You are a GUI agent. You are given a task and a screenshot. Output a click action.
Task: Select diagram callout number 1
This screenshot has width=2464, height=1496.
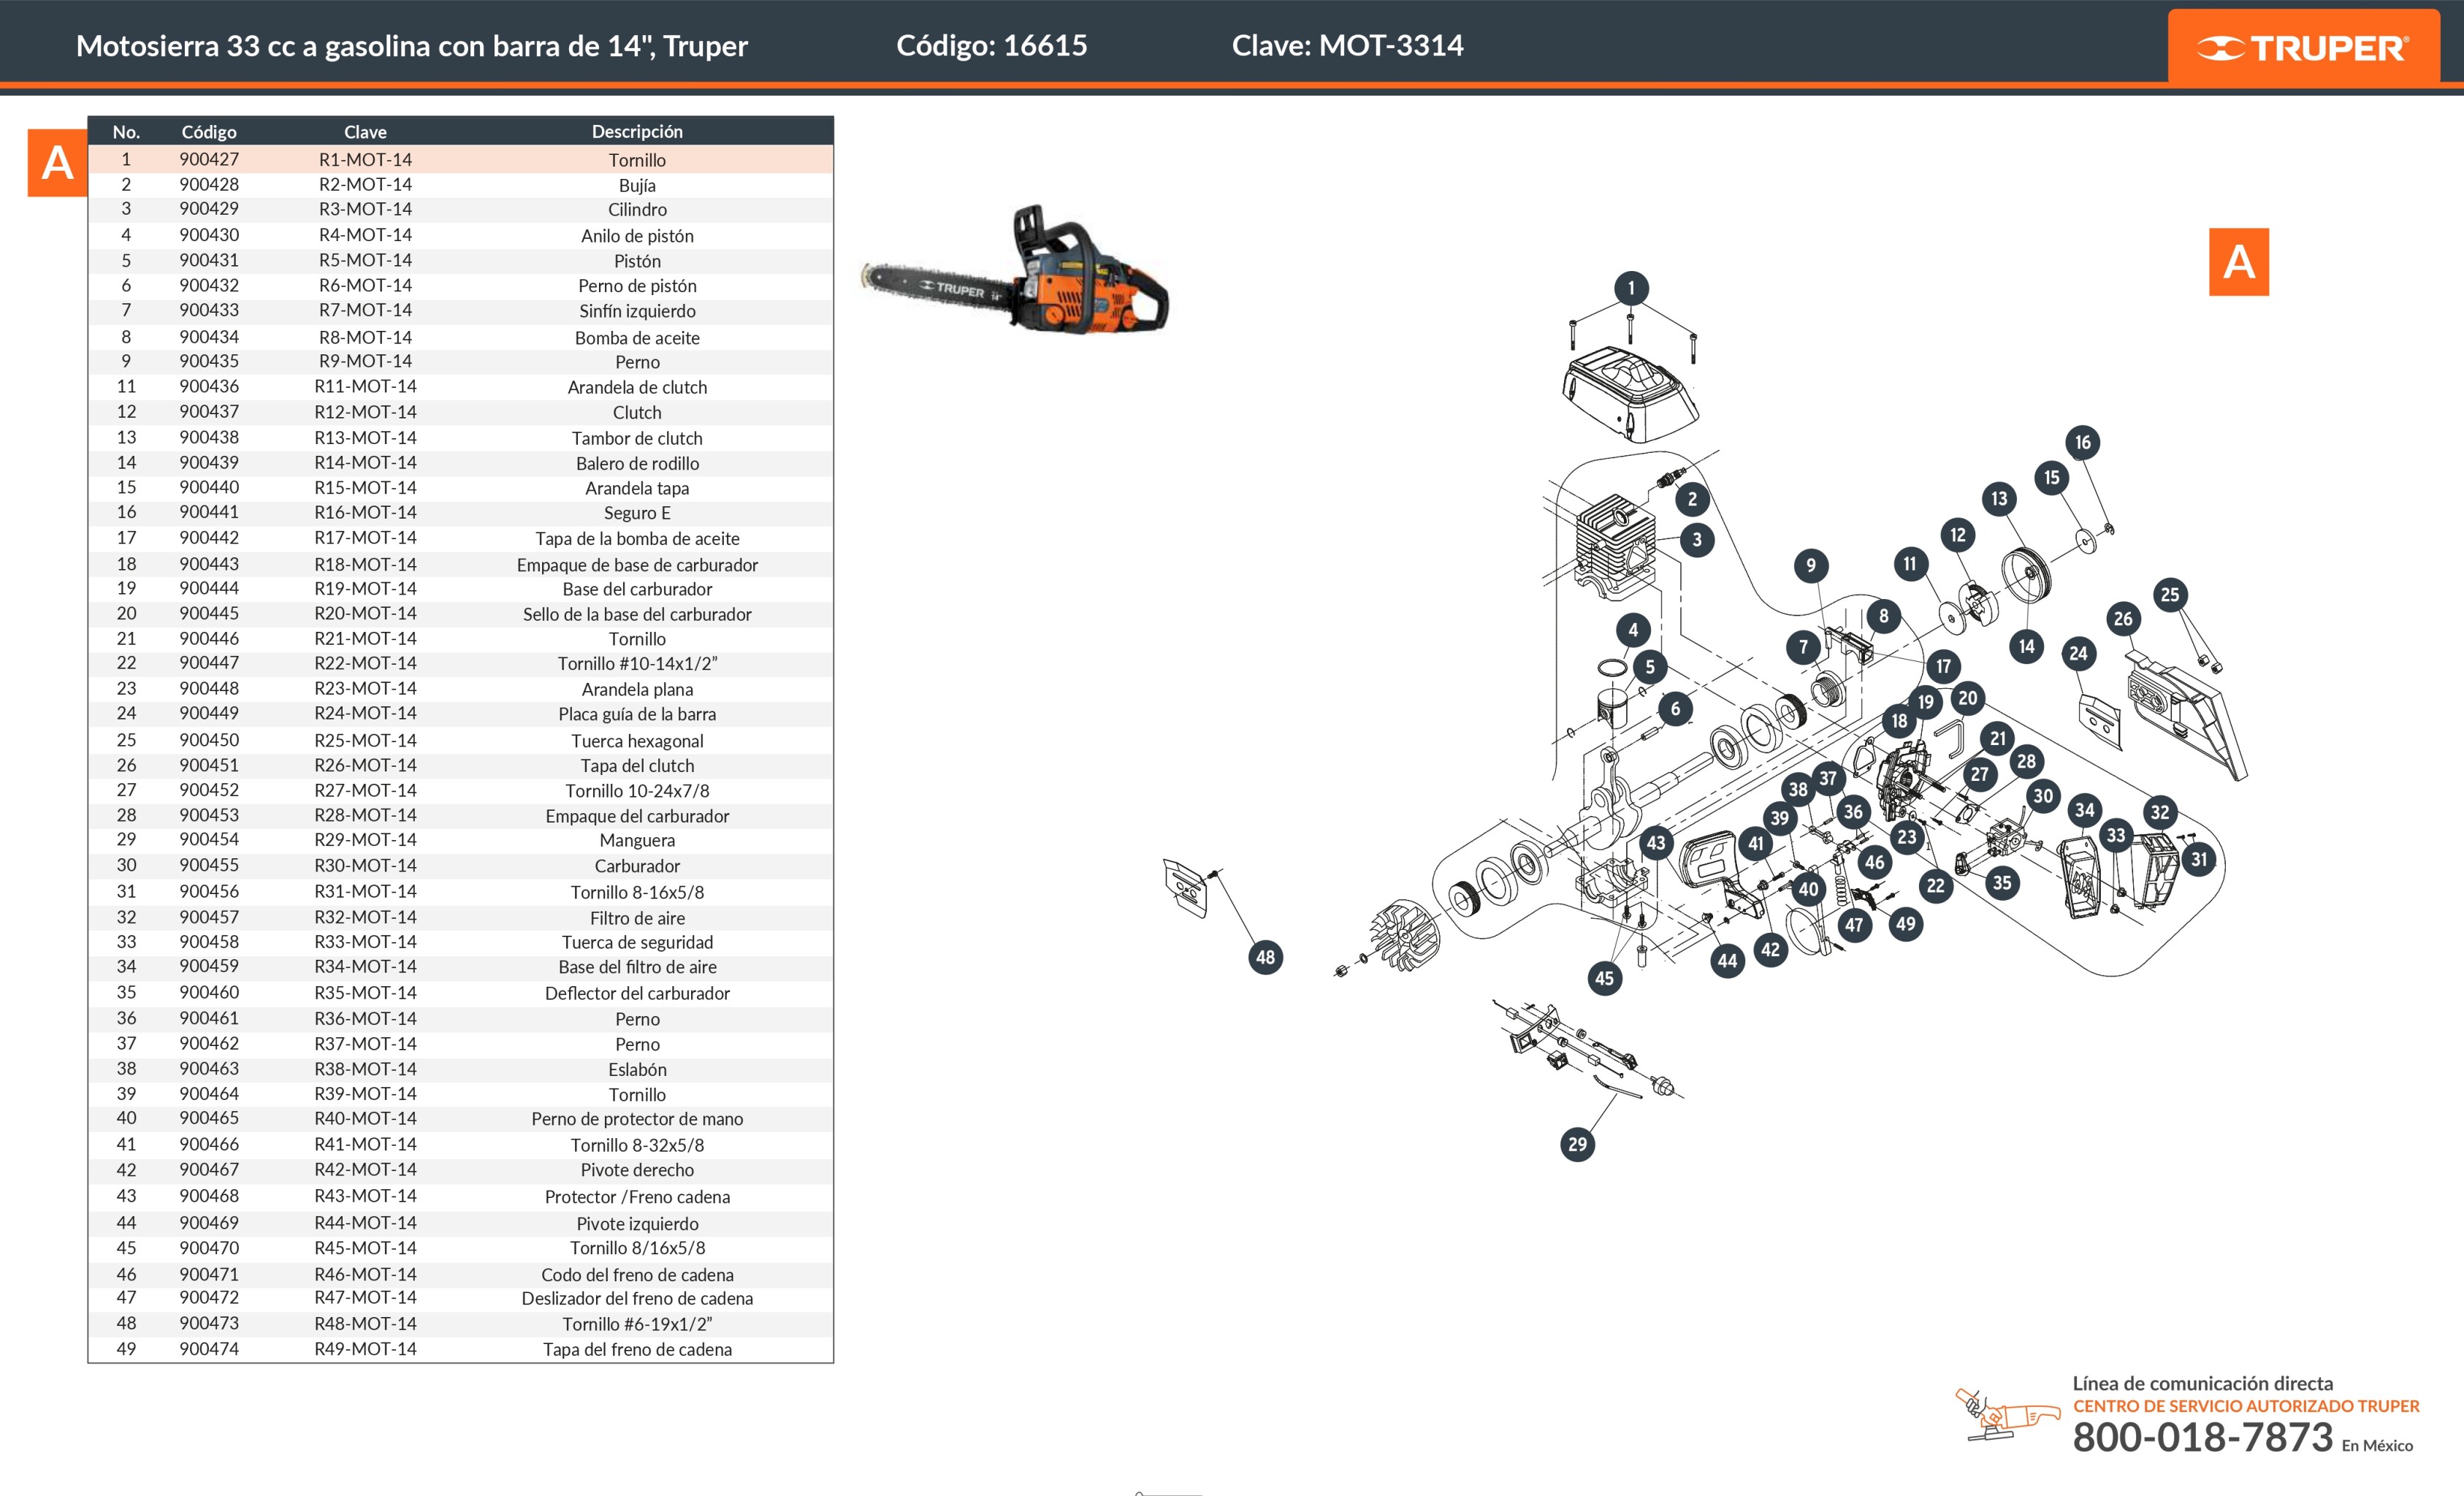tap(1631, 288)
